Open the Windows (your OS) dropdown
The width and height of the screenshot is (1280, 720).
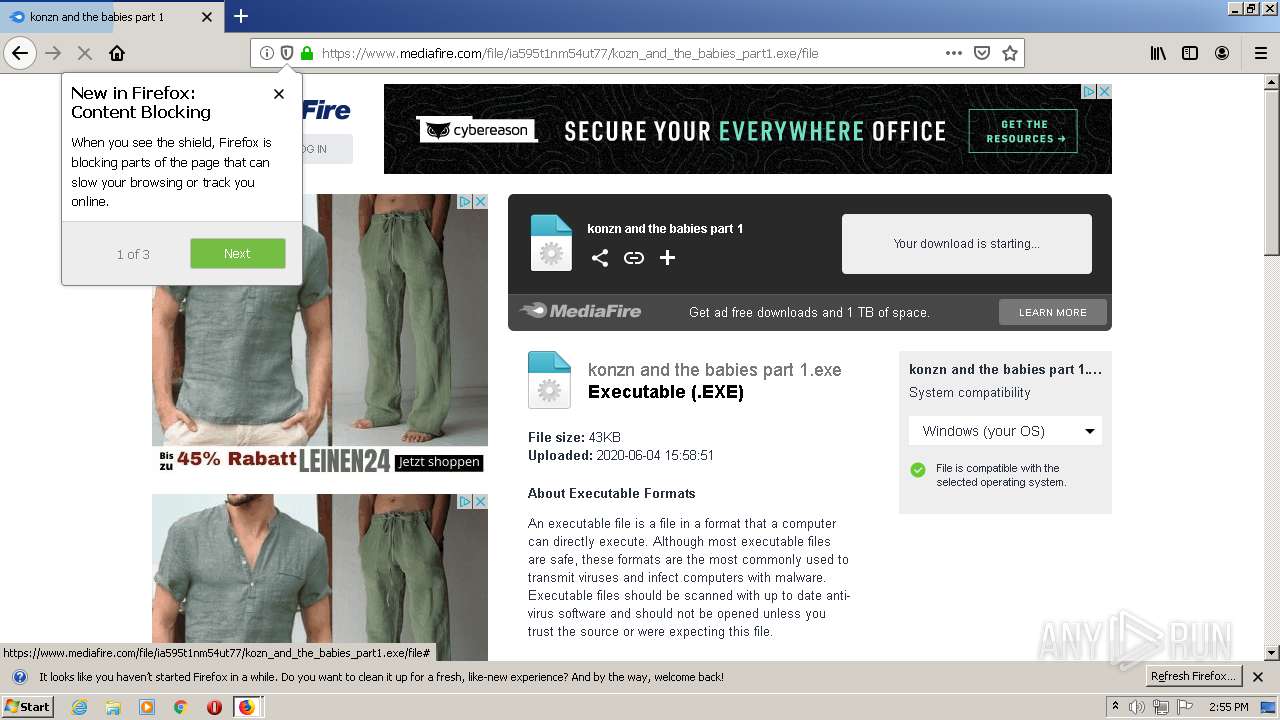pyautogui.click(x=1005, y=431)
